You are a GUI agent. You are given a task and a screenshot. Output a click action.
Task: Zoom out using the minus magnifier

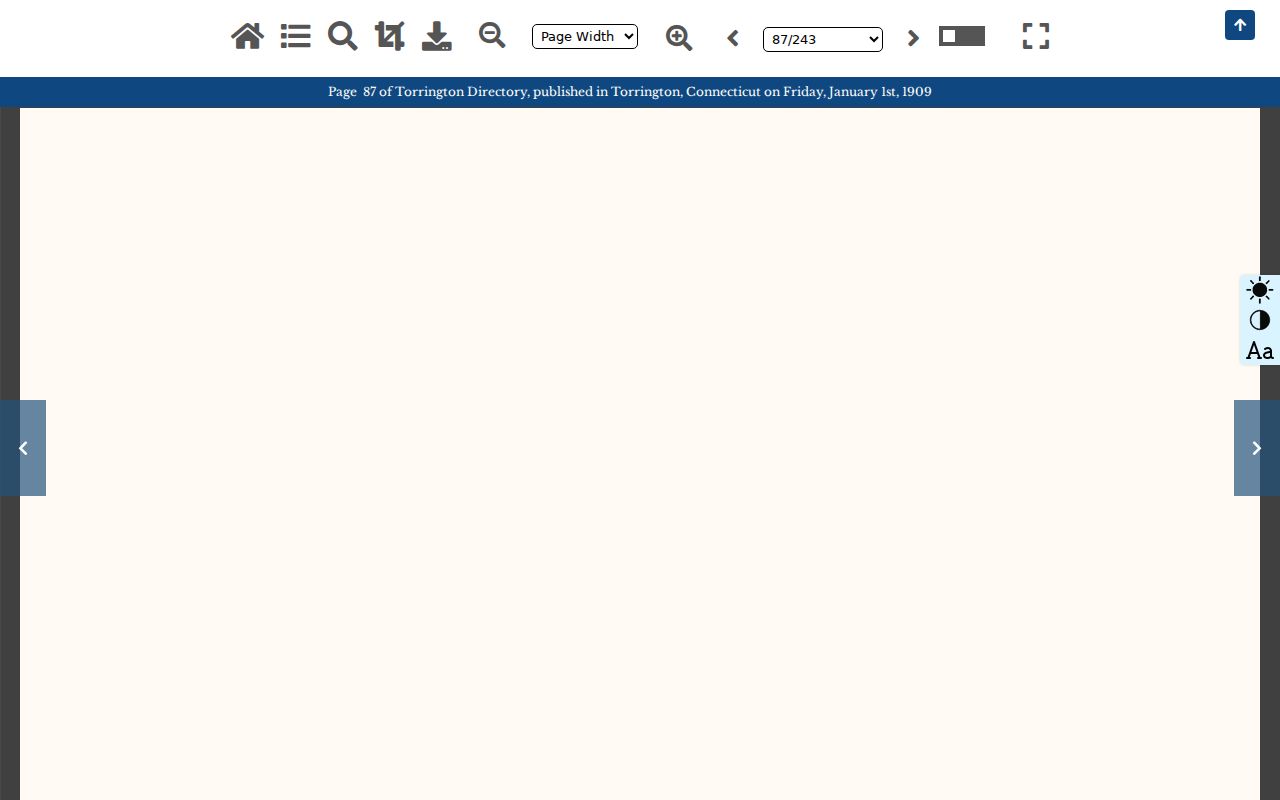tap(491, 36)
